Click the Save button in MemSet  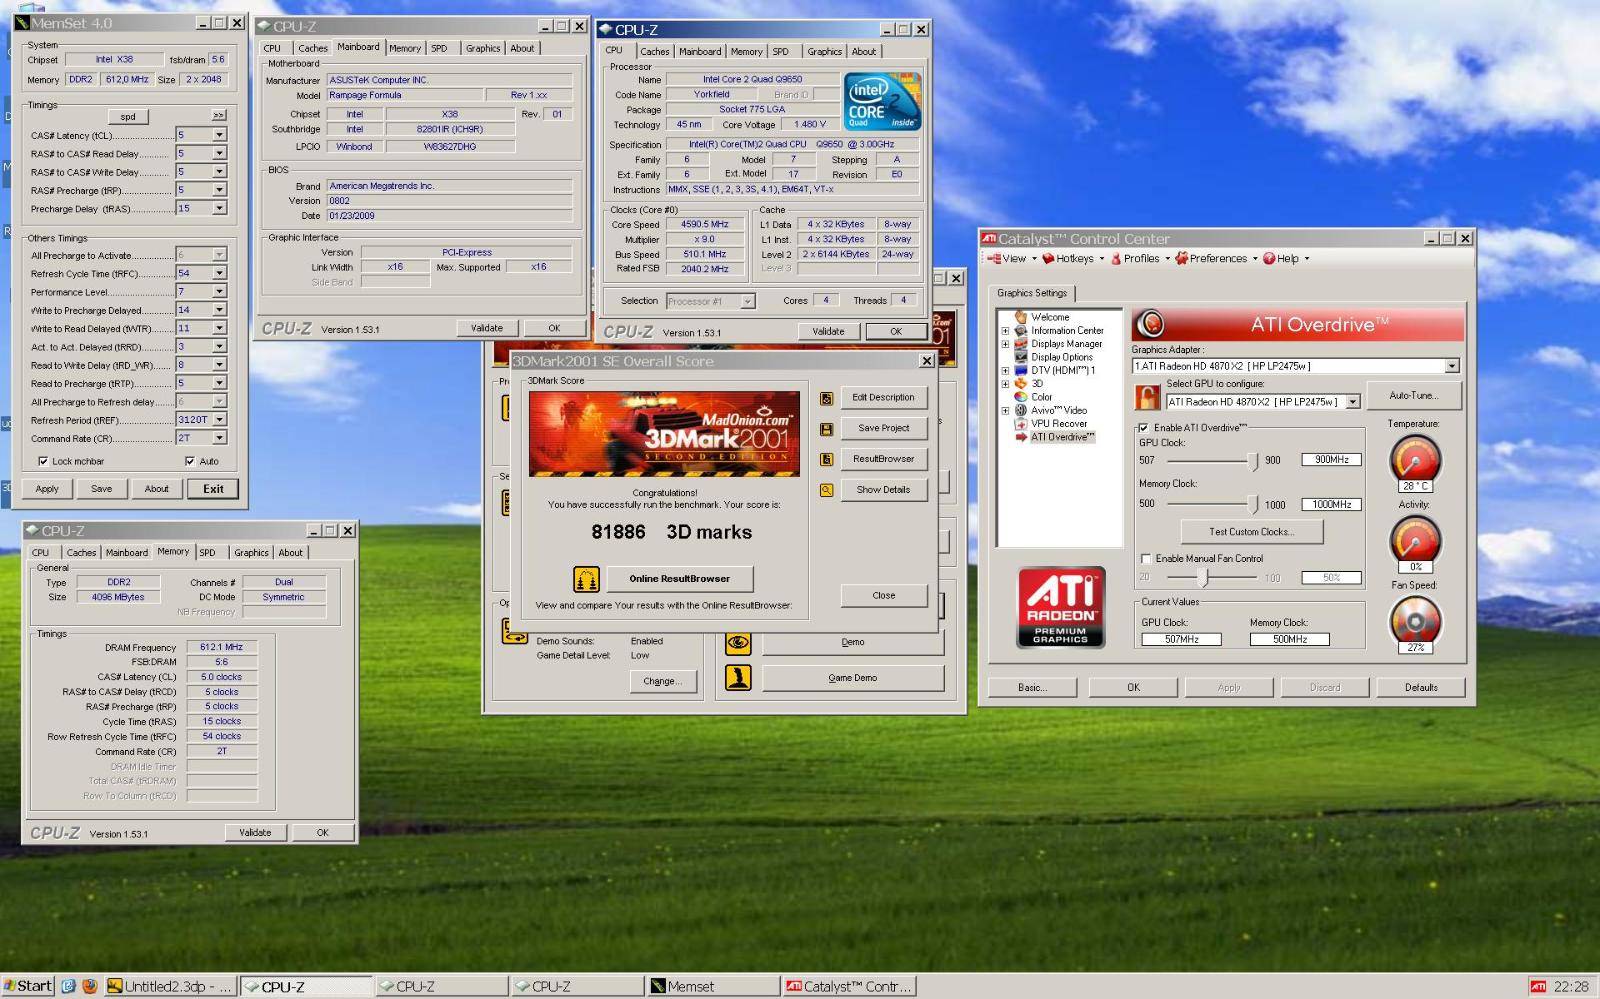pyautogui.click(x=102, y=489)
